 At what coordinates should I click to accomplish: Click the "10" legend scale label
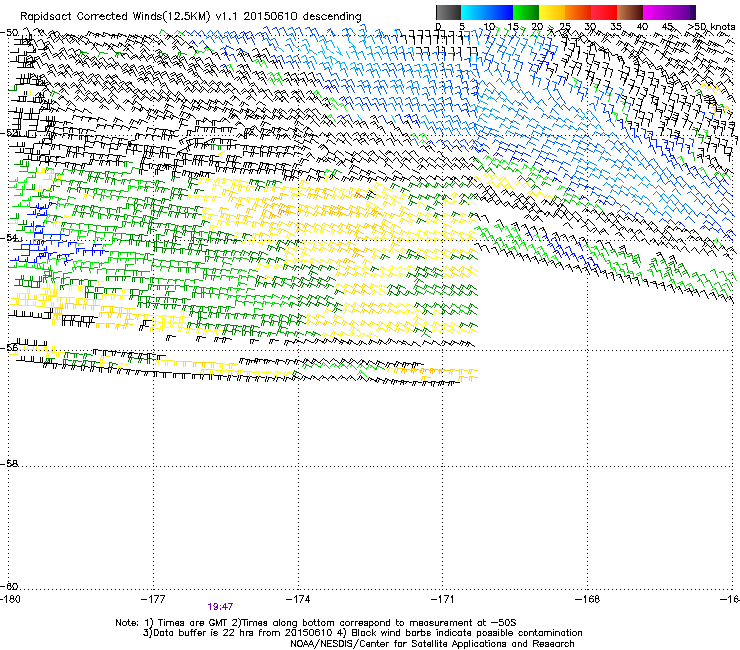coord(489,27)
